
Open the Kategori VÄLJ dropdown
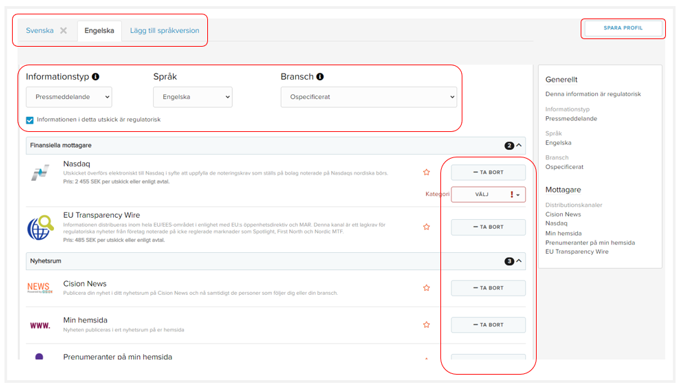[x=488, y=194]
